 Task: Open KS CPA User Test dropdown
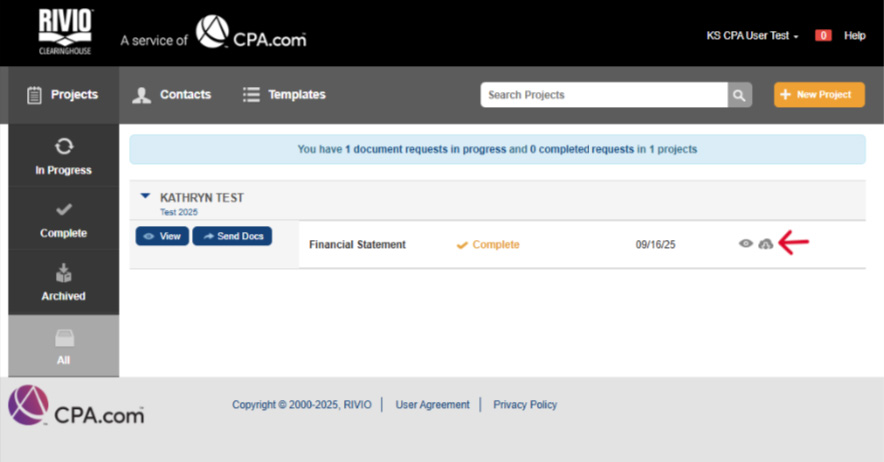click(x=752, y=36)
